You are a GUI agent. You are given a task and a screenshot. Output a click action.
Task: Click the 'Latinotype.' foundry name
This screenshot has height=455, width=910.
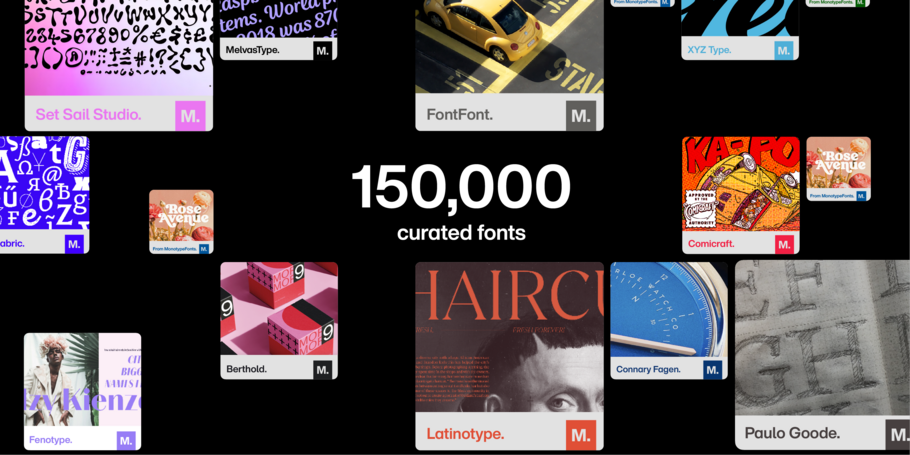[x=465, y=434]
